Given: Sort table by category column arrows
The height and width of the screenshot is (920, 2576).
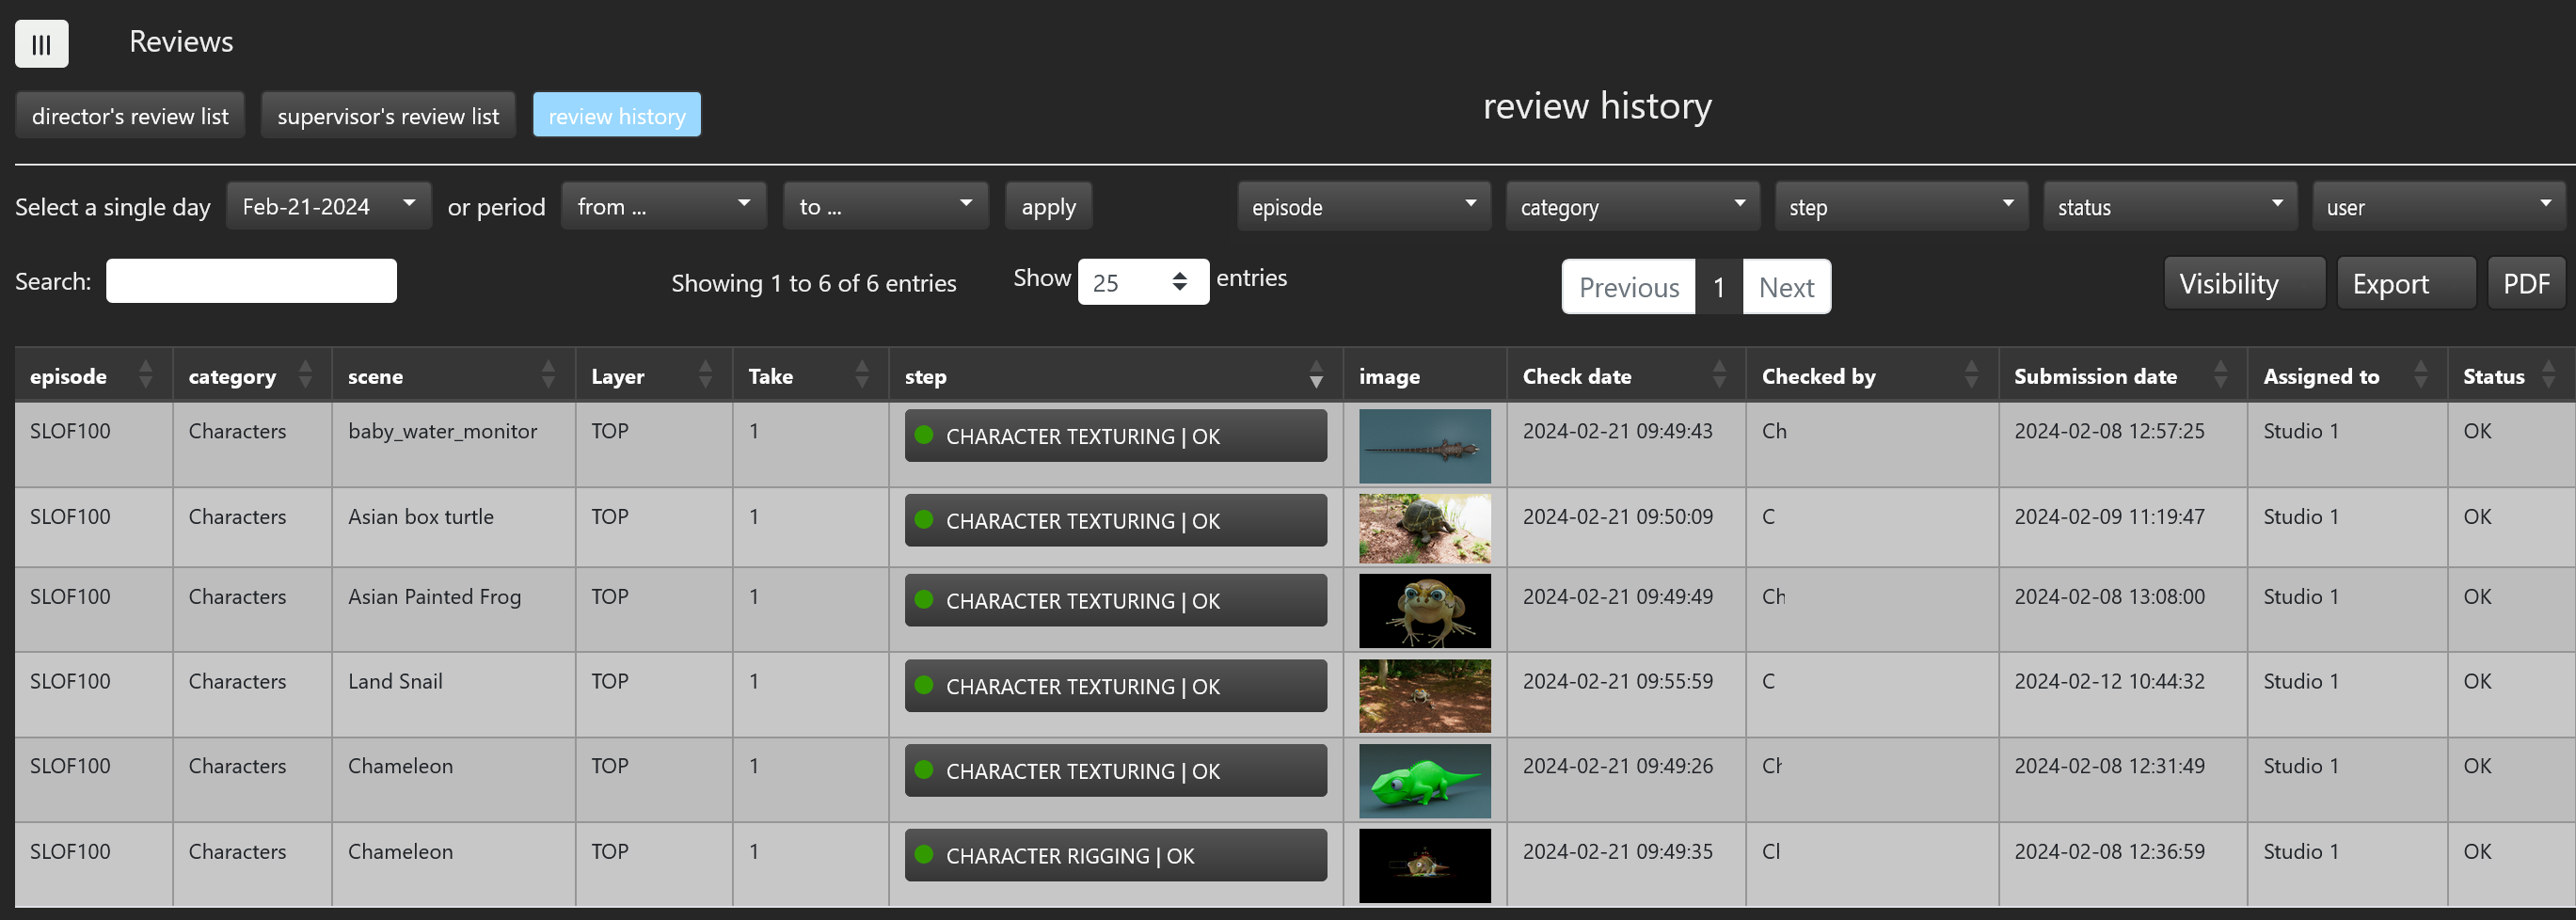Looking at the screenshot, I should point(305,375).
